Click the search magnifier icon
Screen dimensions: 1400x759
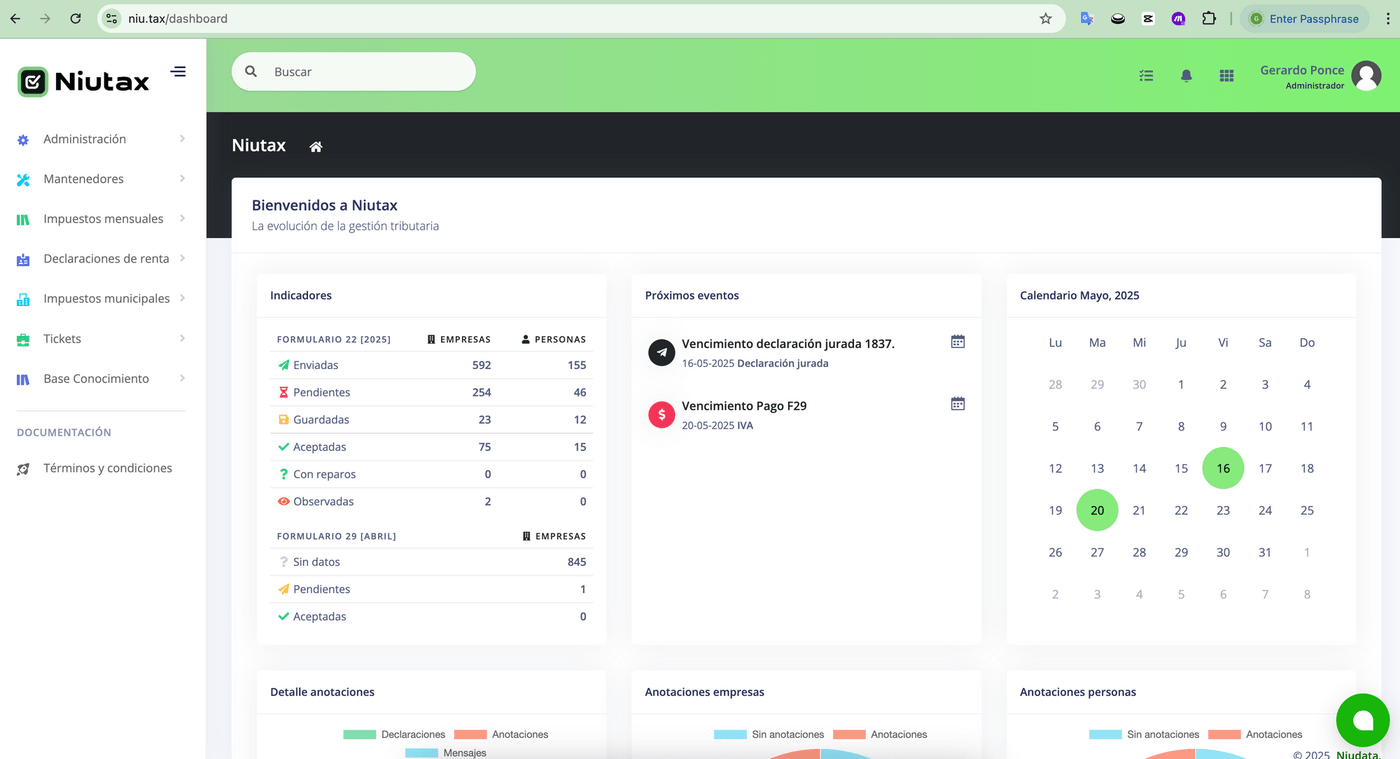coord(251,71)
